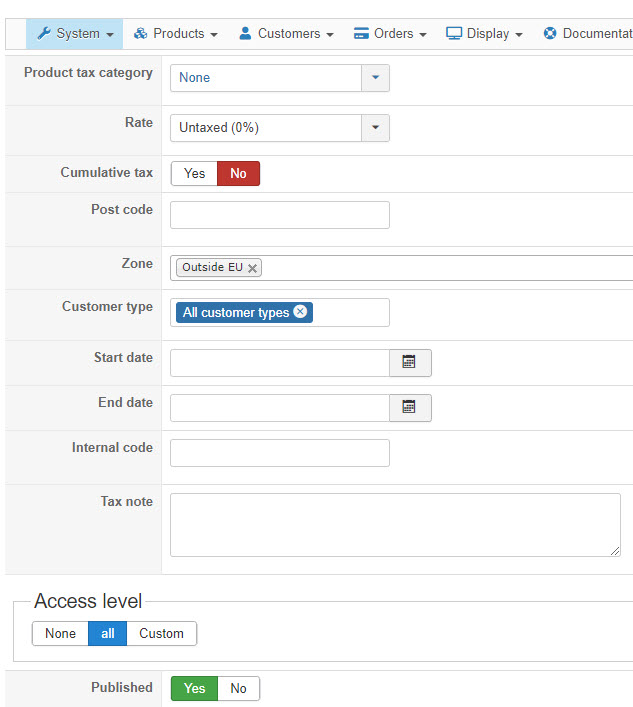This screenshot has height=707, width=633.
Task: Select None access level
Action: pos(60,633)
